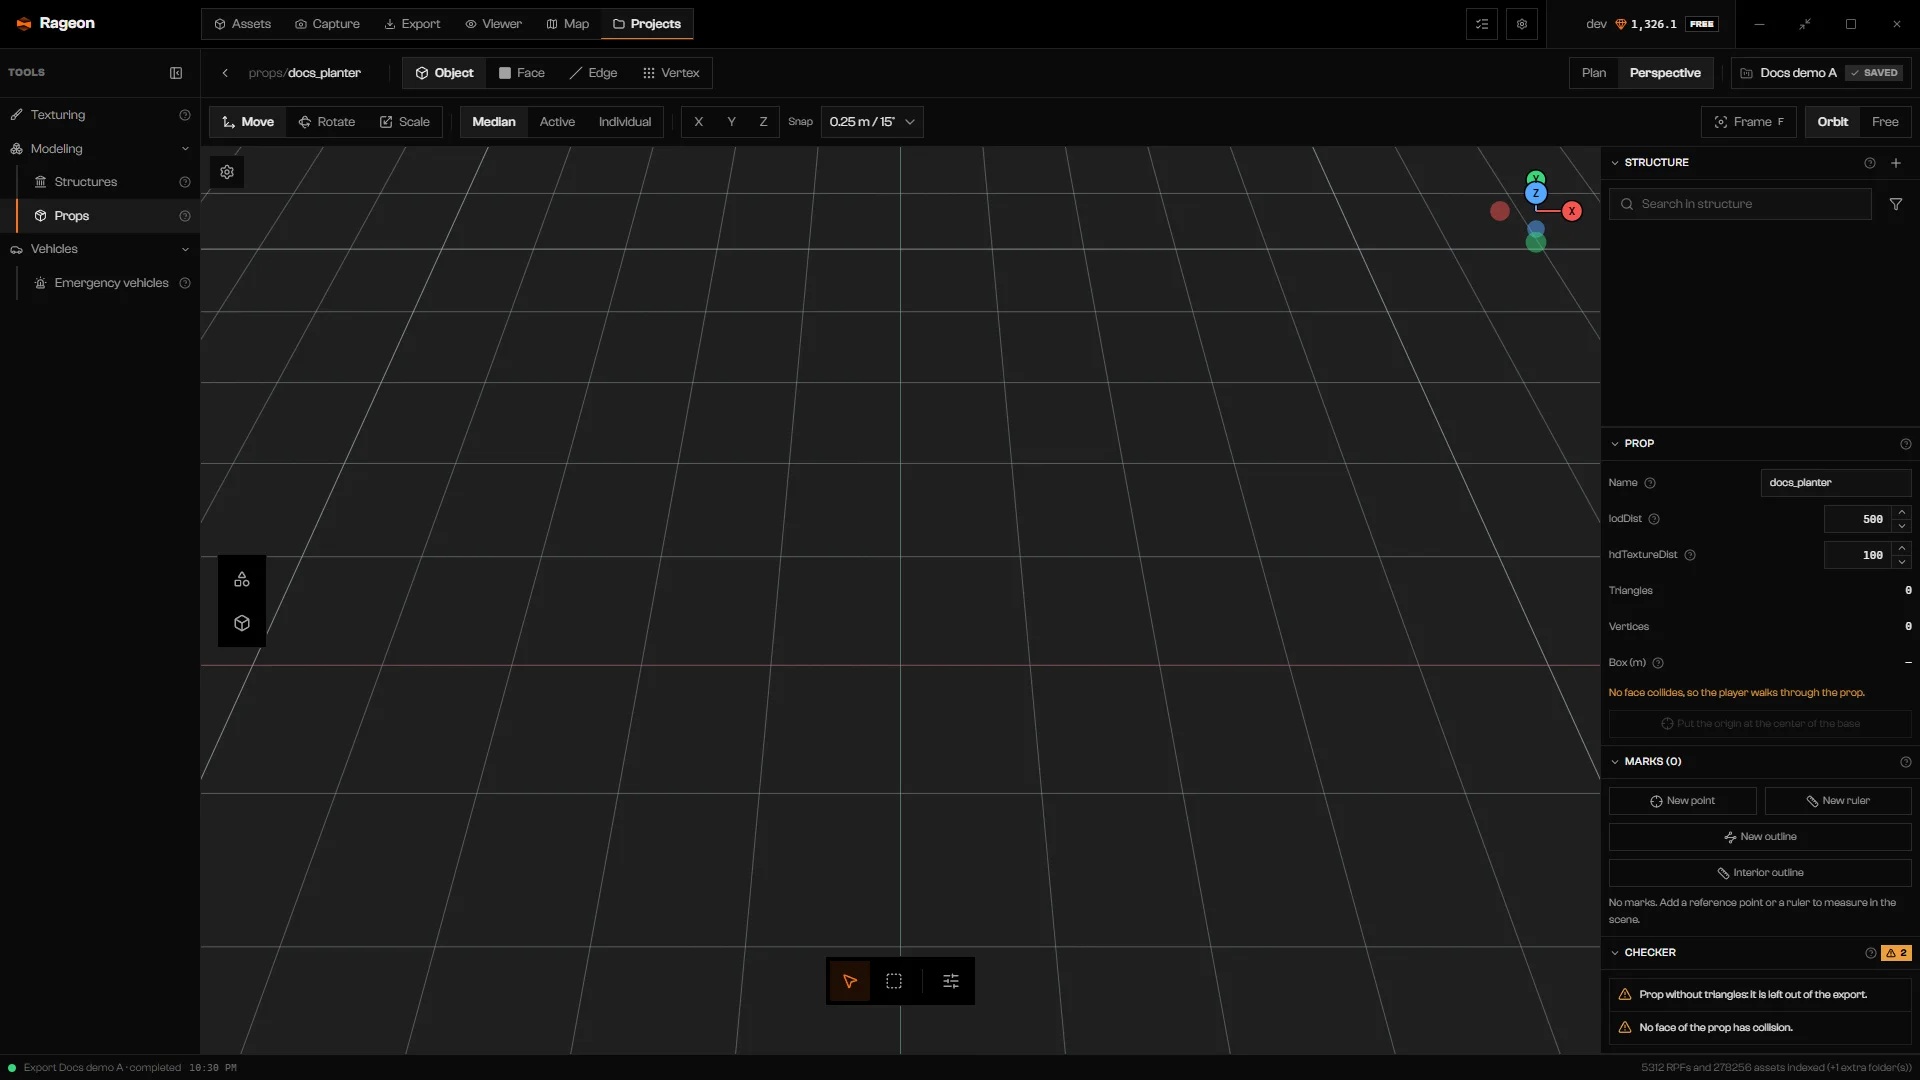This screenshot has width=1920, height=1080.
Task: Click the Search in structure field
Action: 1740,204
